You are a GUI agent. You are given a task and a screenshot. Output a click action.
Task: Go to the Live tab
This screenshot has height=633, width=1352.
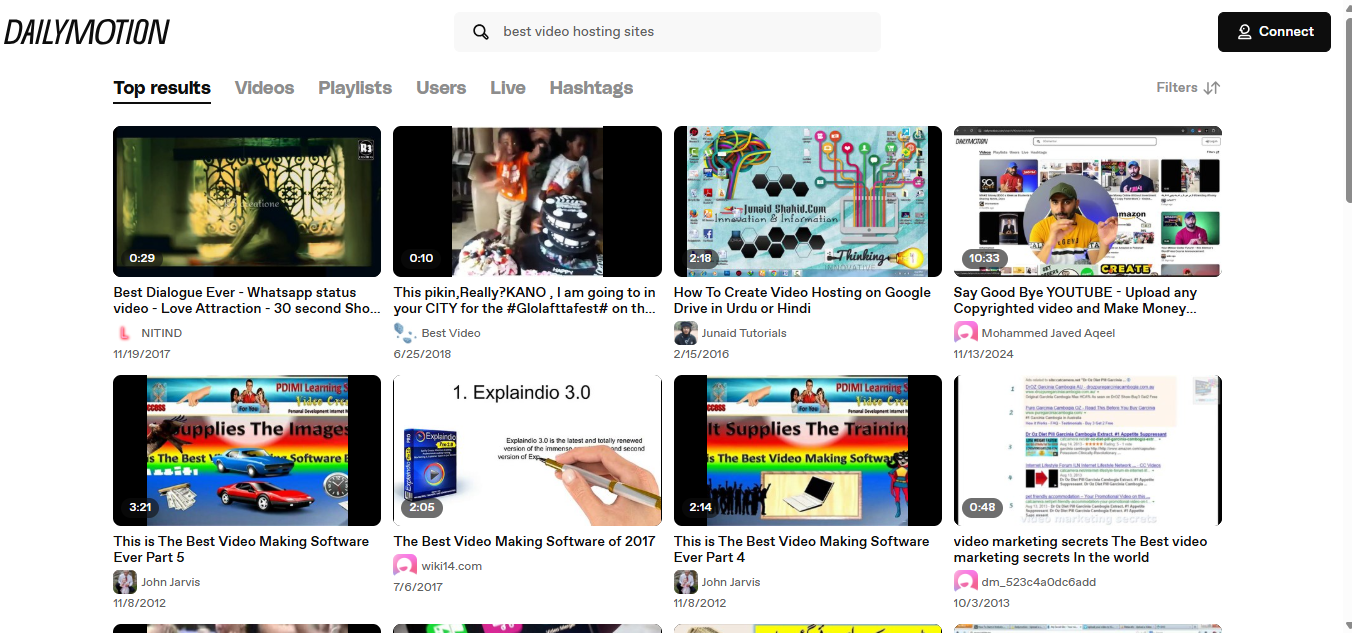pyautogui.click(x=508, y=88)
